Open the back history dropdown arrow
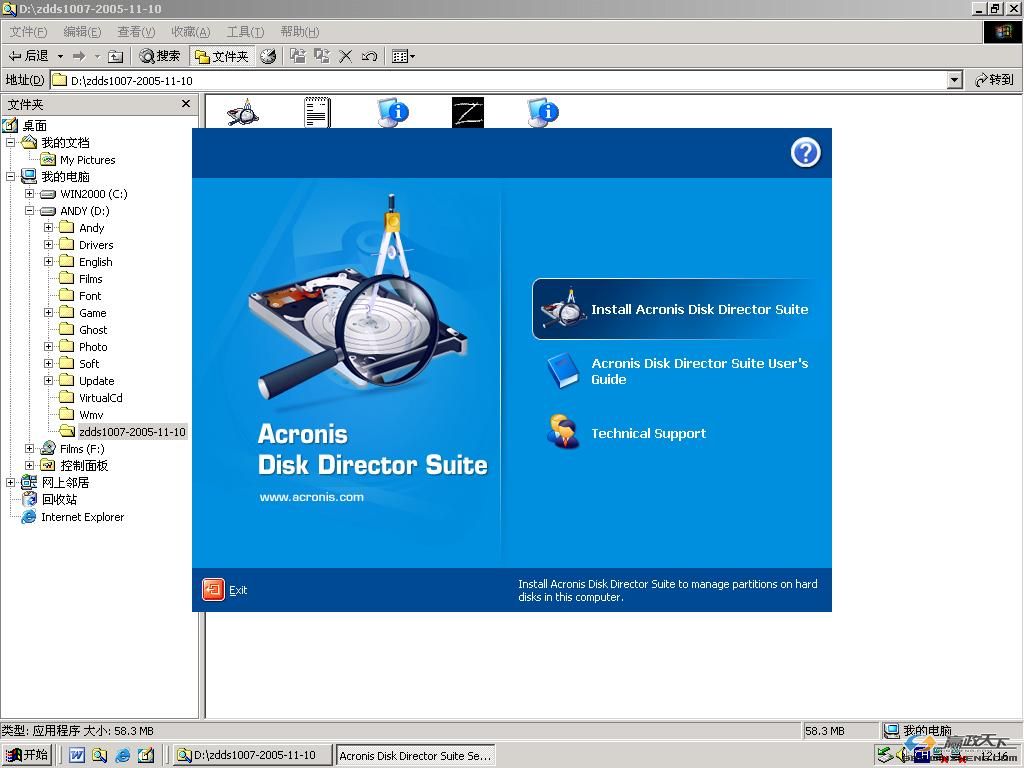 (60, 56)
